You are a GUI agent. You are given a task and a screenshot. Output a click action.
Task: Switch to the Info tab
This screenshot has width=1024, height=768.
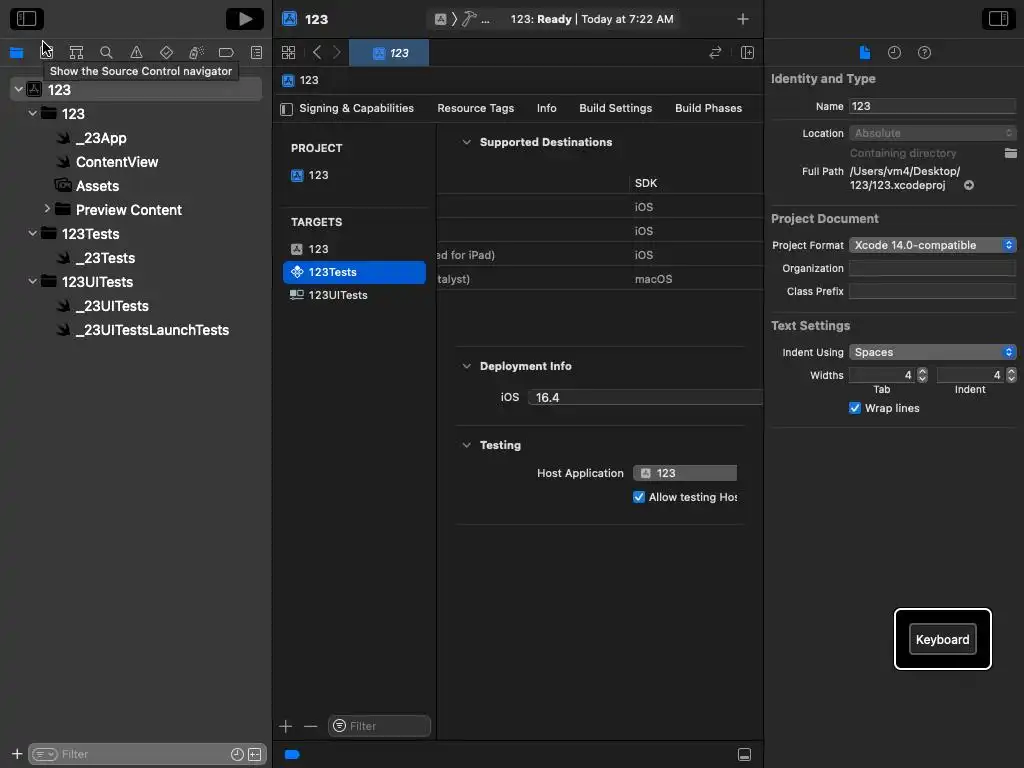pos(547,108)
